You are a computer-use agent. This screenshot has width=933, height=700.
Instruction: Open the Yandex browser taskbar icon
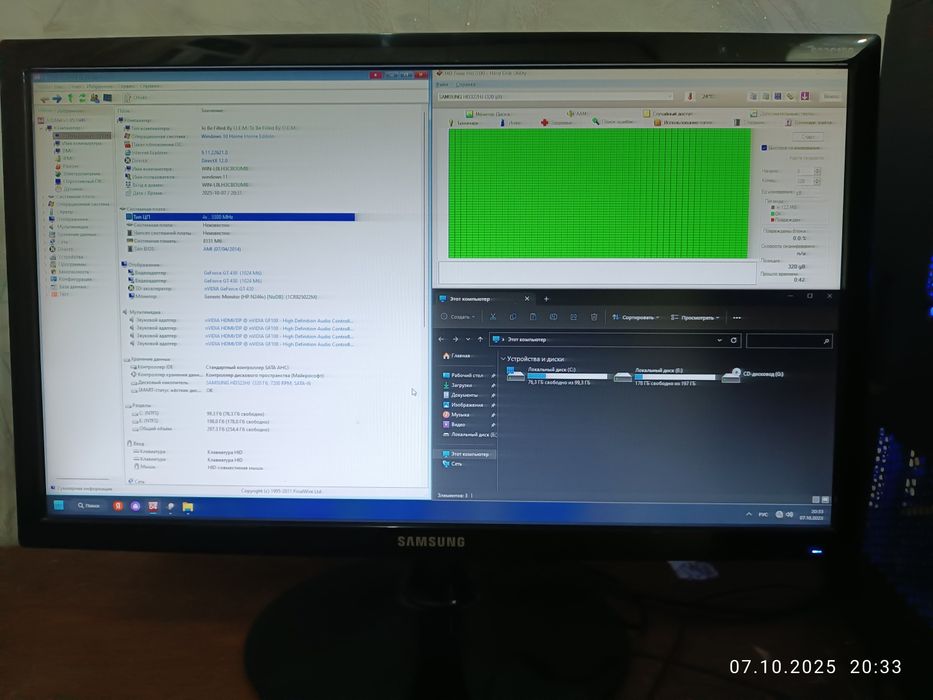[118, 506]
